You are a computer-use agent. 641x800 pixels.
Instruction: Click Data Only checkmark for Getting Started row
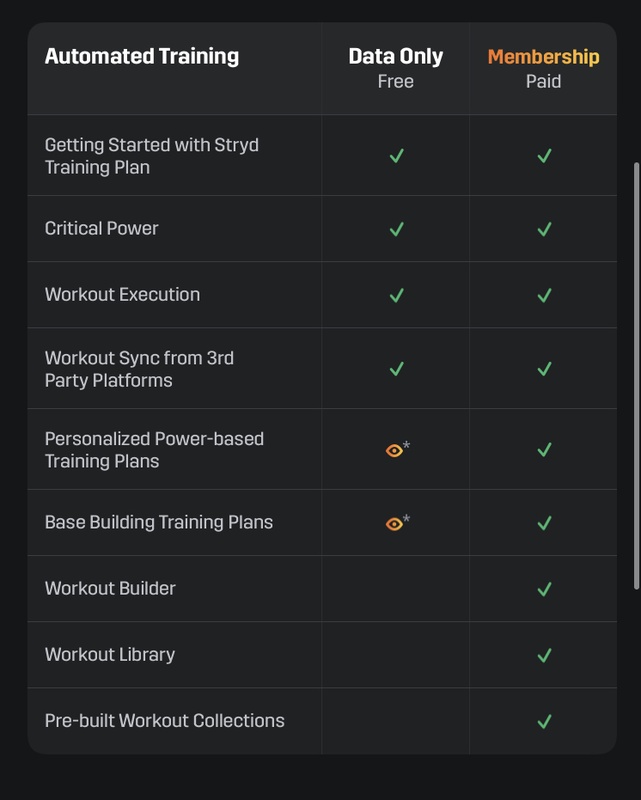(x=396, y=156)
